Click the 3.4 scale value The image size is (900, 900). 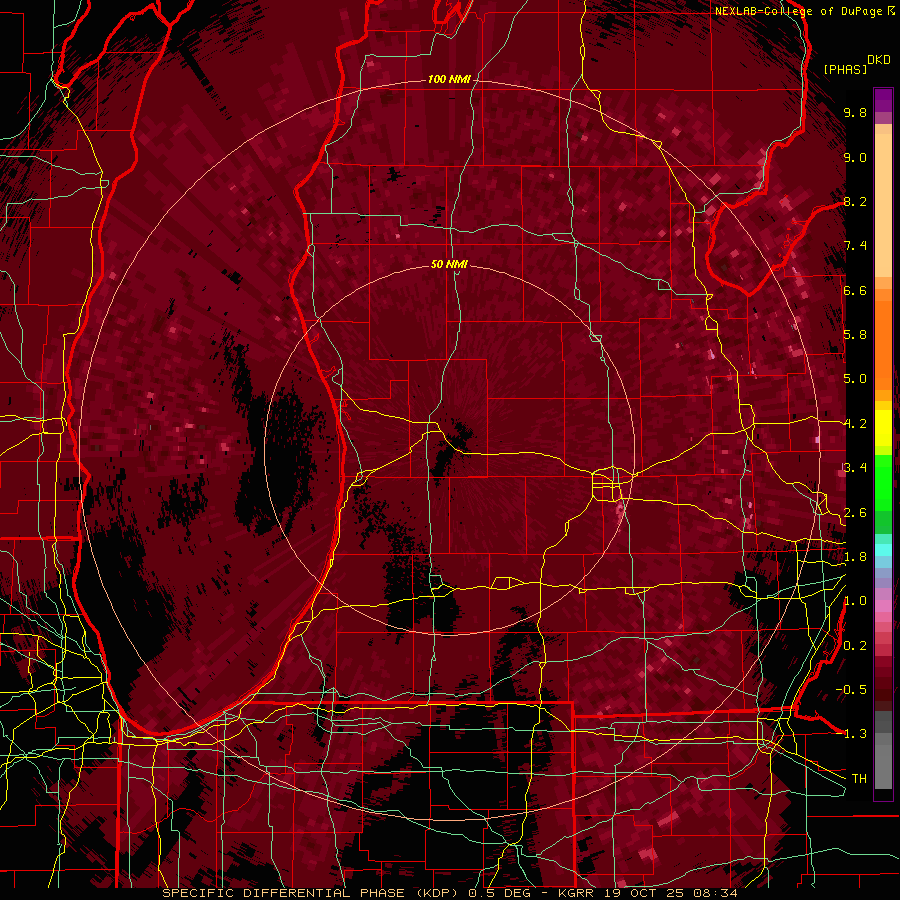855,468
